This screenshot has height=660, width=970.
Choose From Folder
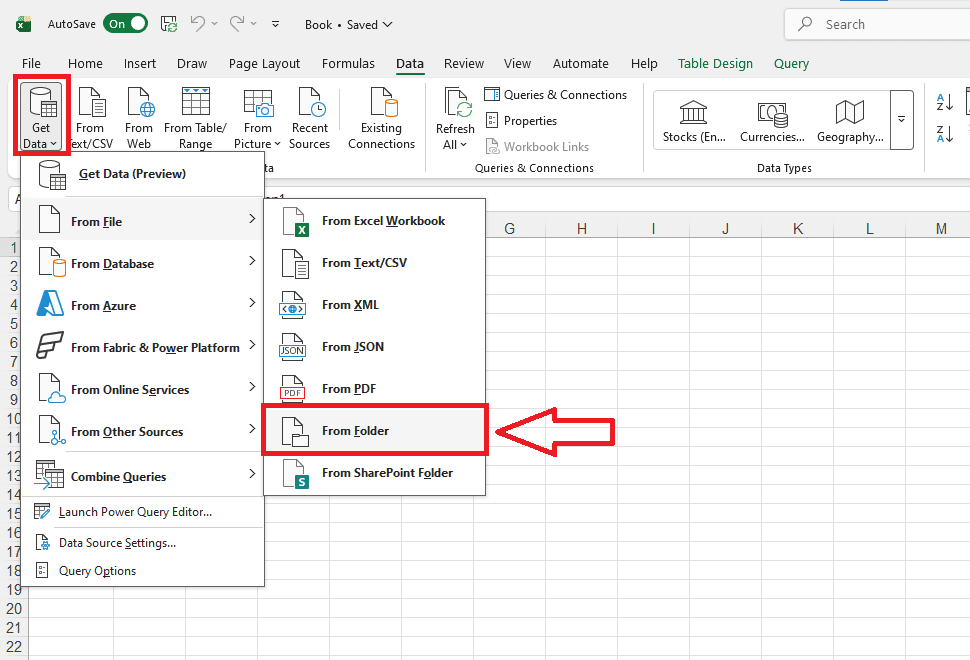coord(374,431)
